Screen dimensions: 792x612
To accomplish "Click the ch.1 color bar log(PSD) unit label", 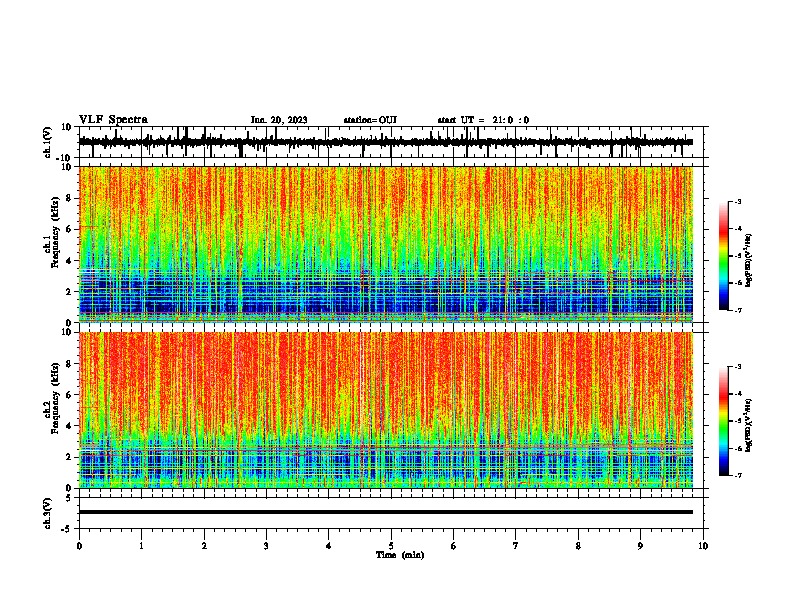I will tap(749, 260).
